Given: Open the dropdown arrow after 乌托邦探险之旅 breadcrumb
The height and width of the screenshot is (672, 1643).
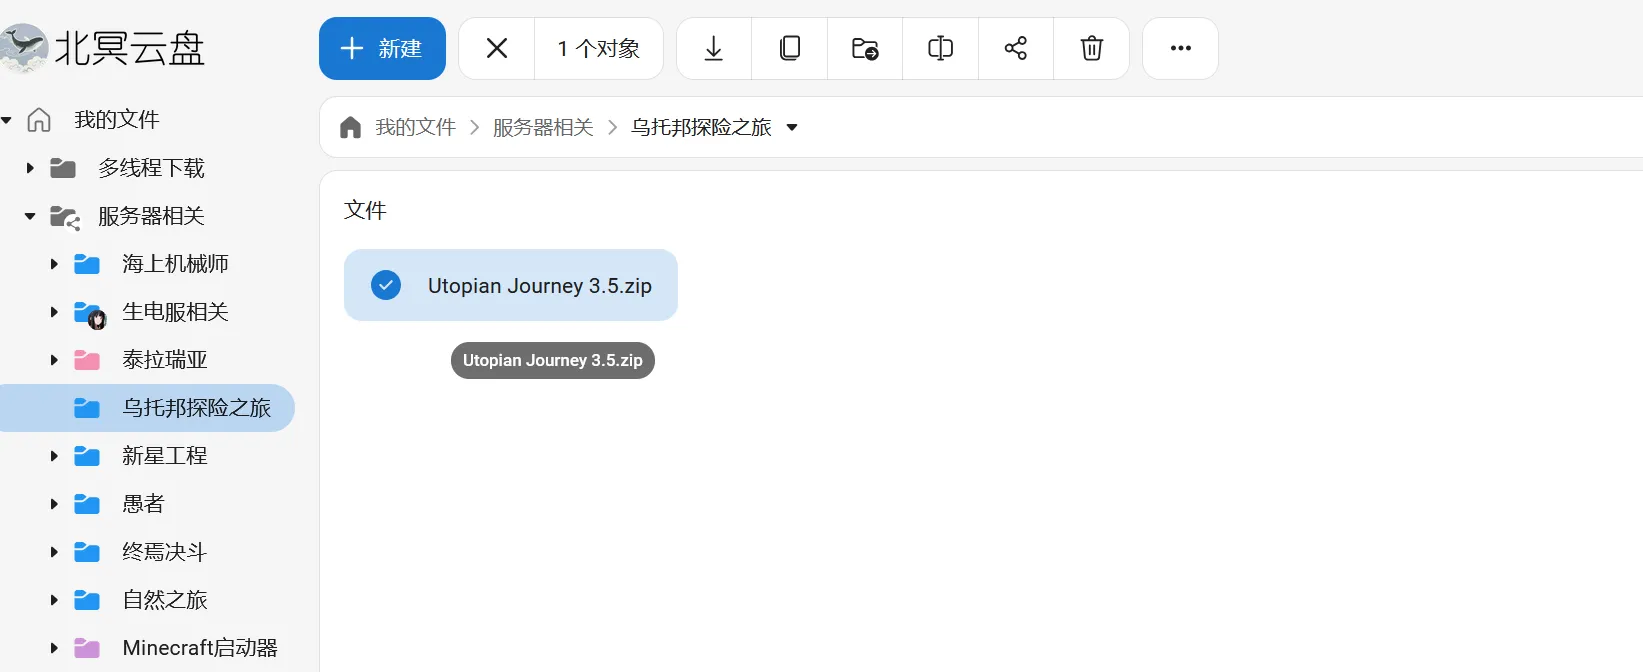Looking at the screenshot, I should (x=792, y=127).
